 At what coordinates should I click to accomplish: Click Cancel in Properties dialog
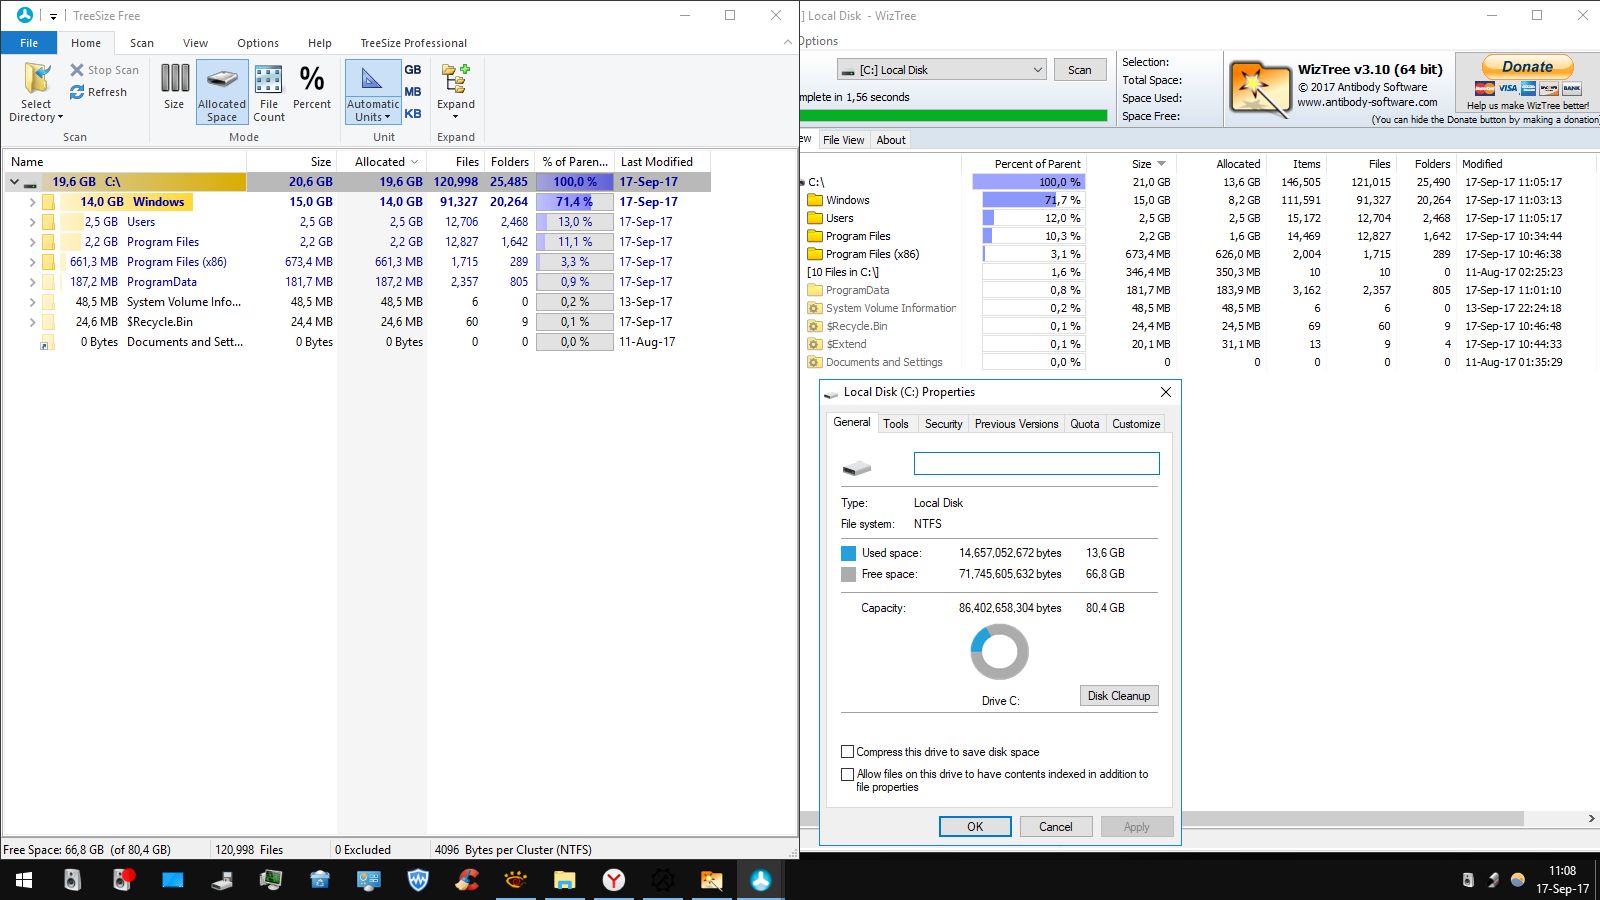coord(1055,827)
